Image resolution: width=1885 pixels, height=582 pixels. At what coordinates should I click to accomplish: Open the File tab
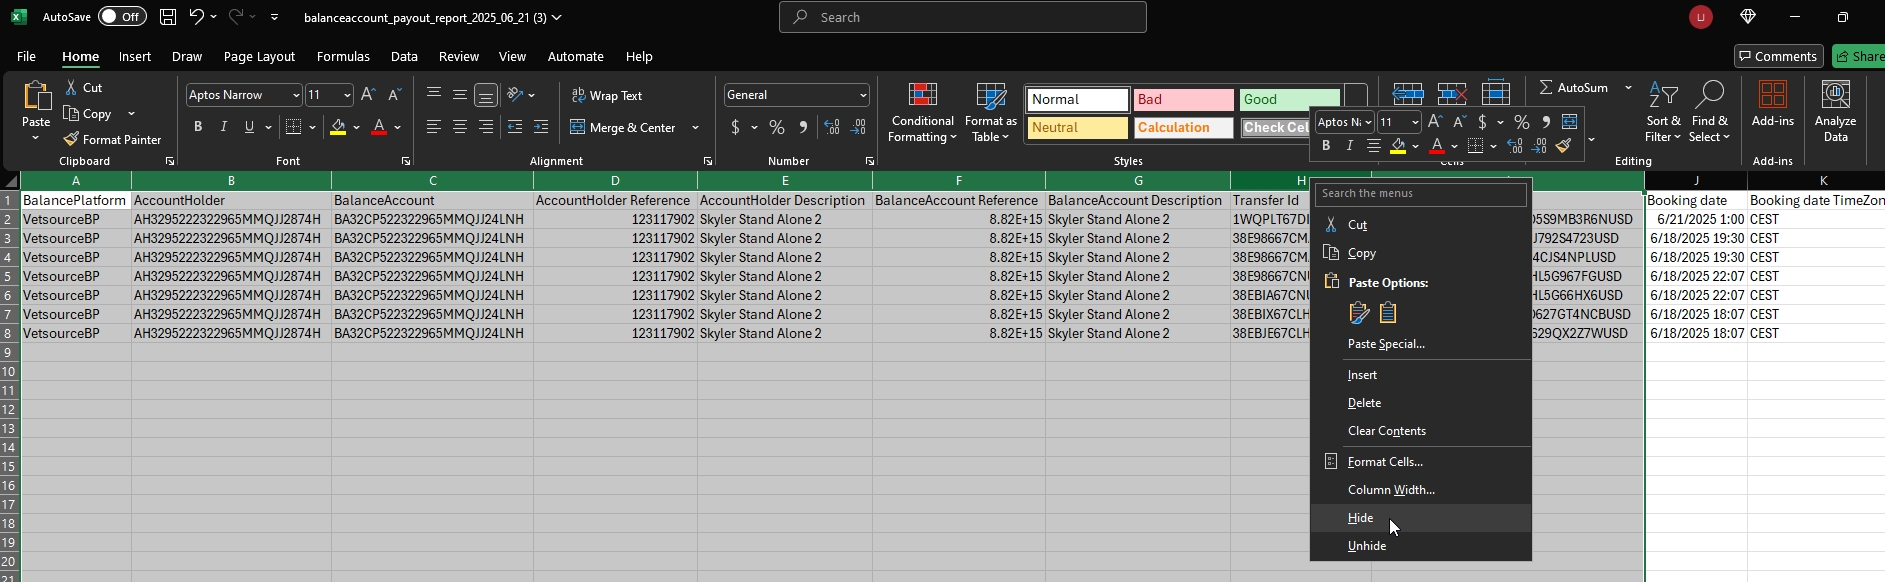(x=26, y=57)
